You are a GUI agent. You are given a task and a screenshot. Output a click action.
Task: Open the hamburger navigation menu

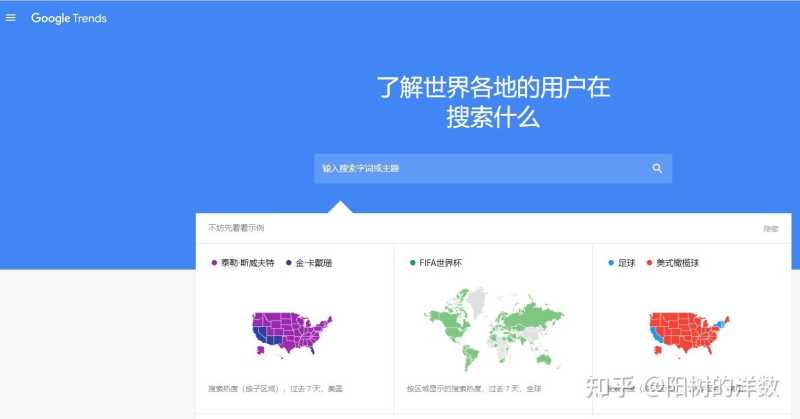[11, 18]
